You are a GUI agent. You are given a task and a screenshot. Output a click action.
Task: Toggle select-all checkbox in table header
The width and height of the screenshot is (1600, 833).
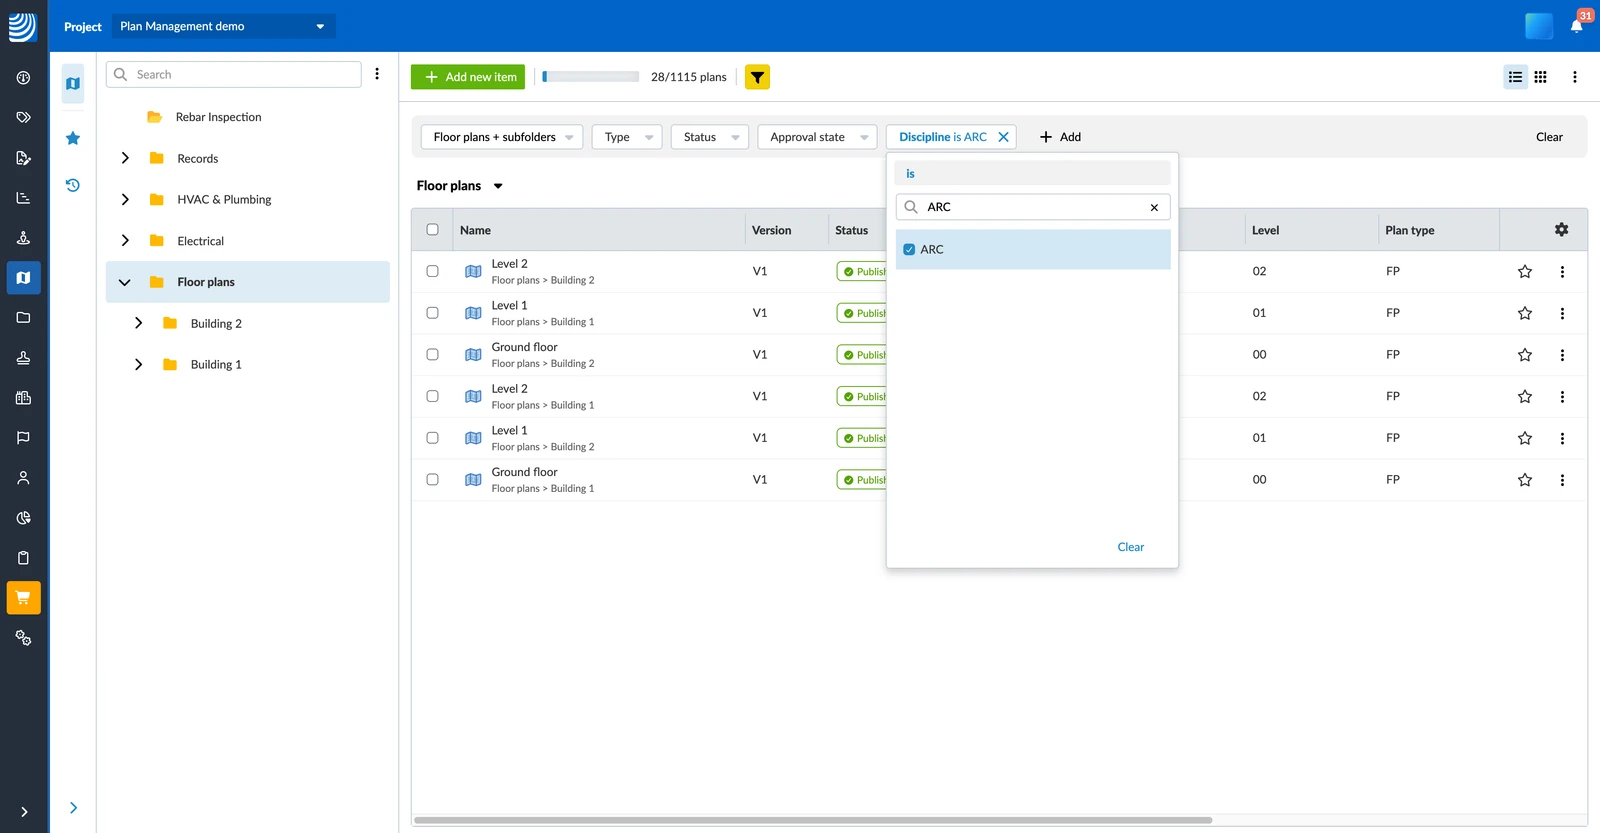(432, 230)
